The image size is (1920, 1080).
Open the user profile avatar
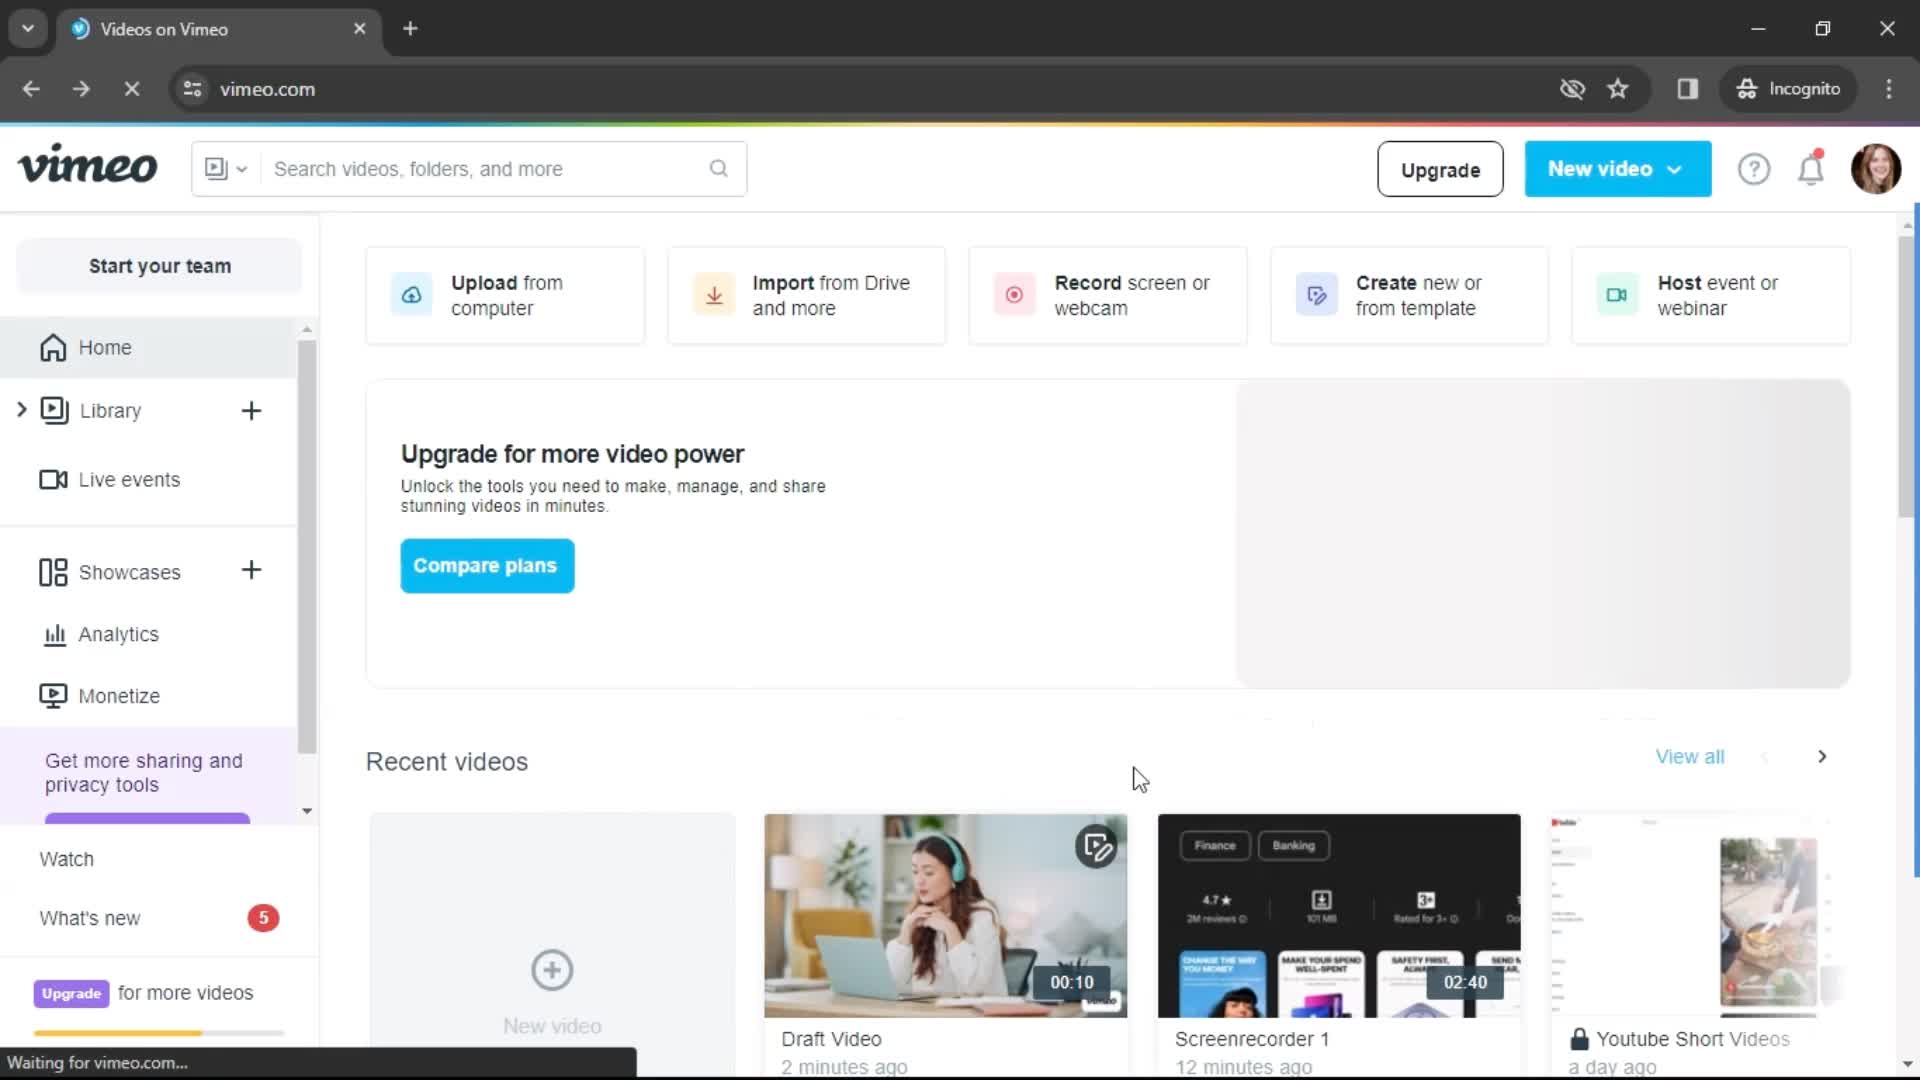[1875, 168]
